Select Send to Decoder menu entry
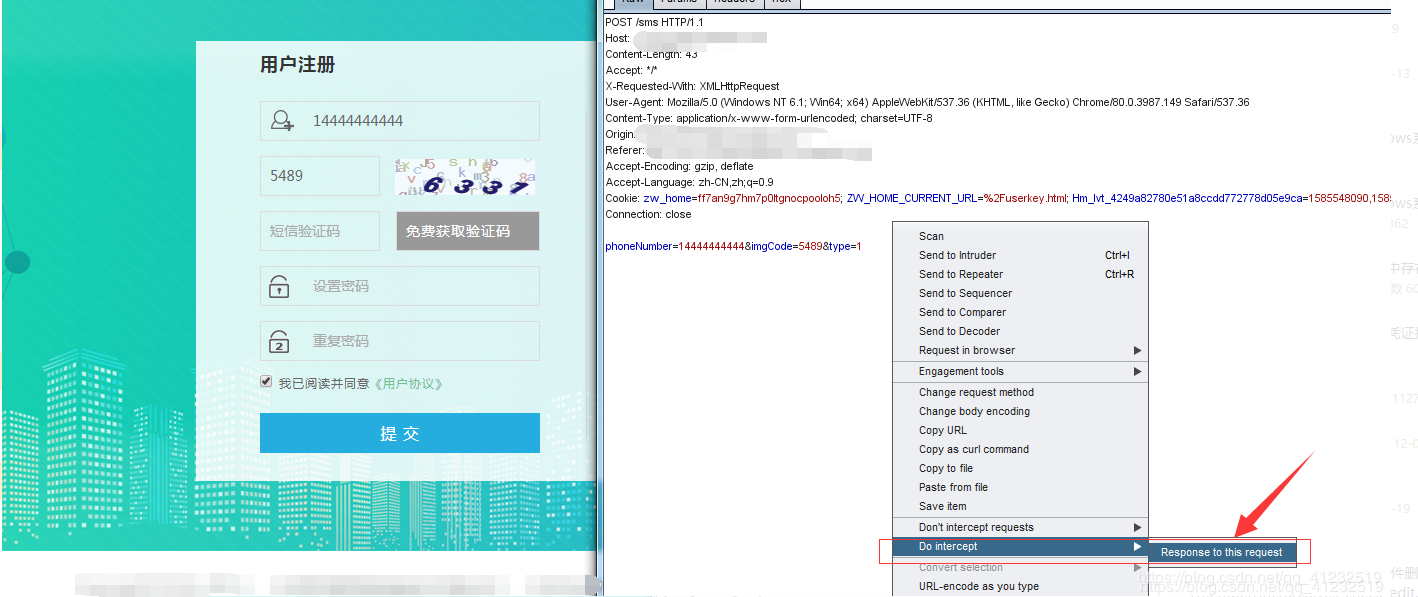Image resolution: width=1418 pixels, height=597 pixels. [x=1020, y=331]
